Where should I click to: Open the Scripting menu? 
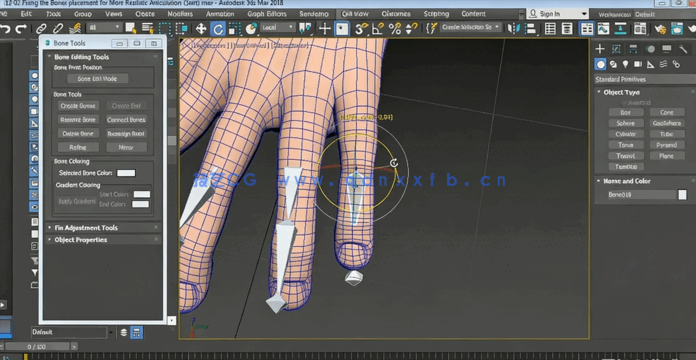(x=436, y=14)
